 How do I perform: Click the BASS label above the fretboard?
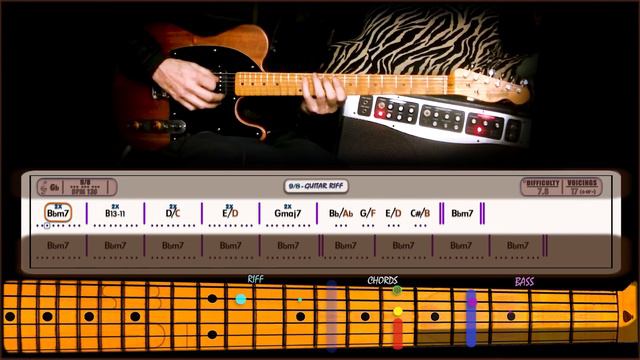tap(524, 282)
